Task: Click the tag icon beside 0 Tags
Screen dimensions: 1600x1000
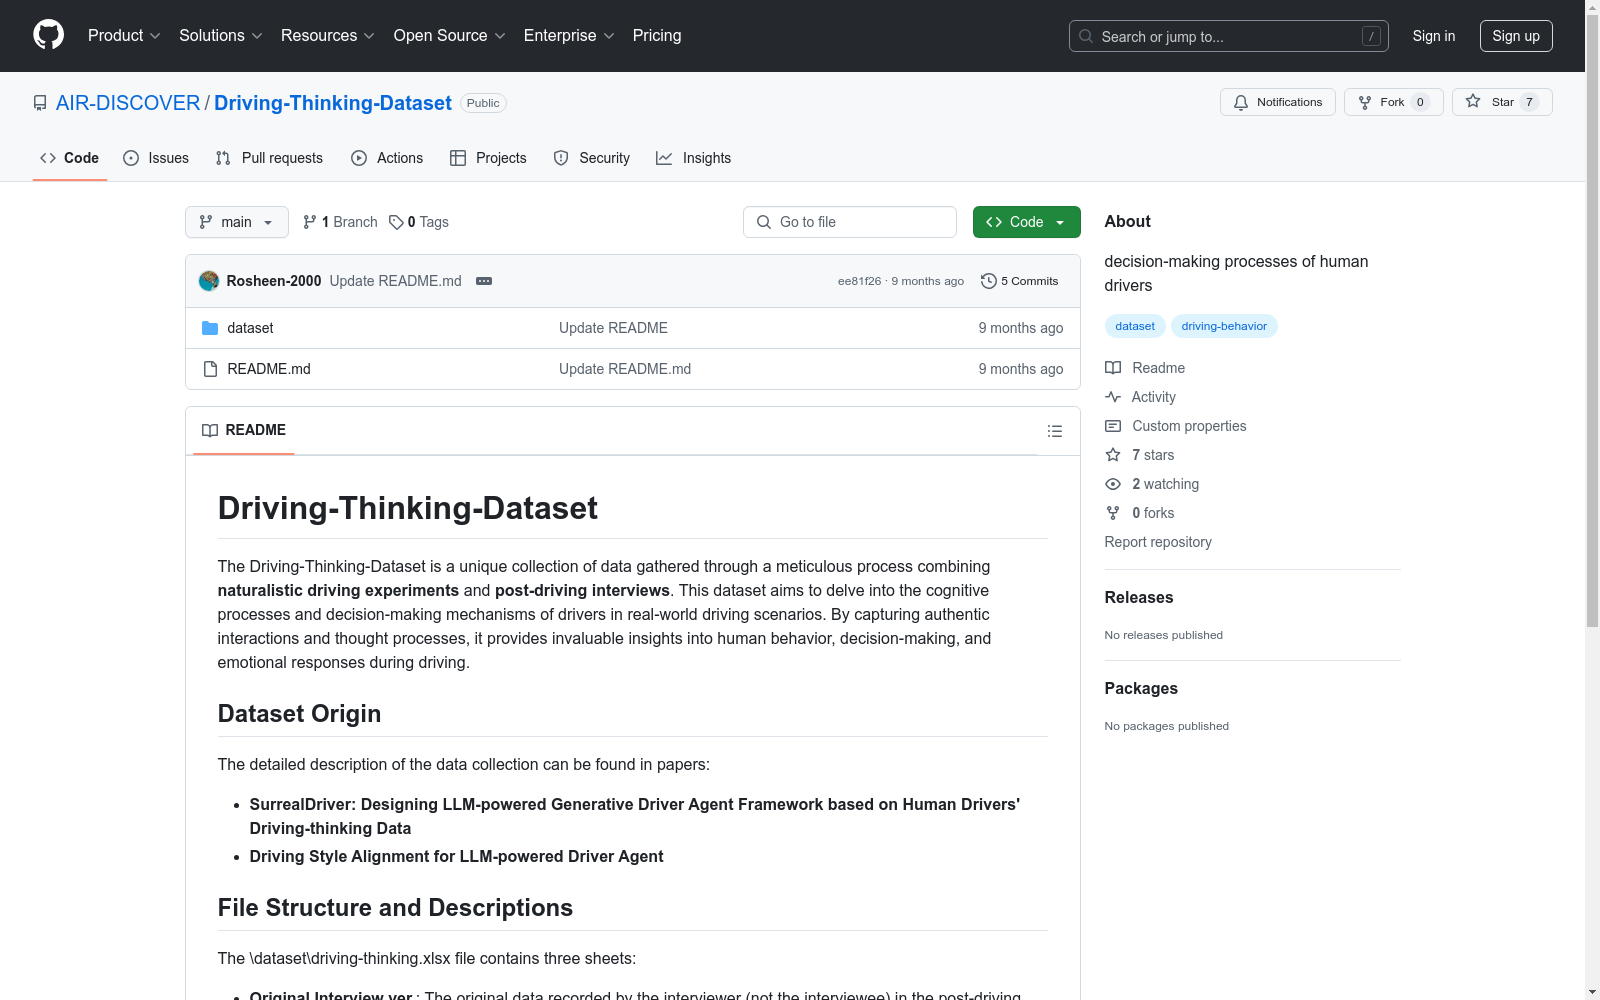Action: pos(396,222)
